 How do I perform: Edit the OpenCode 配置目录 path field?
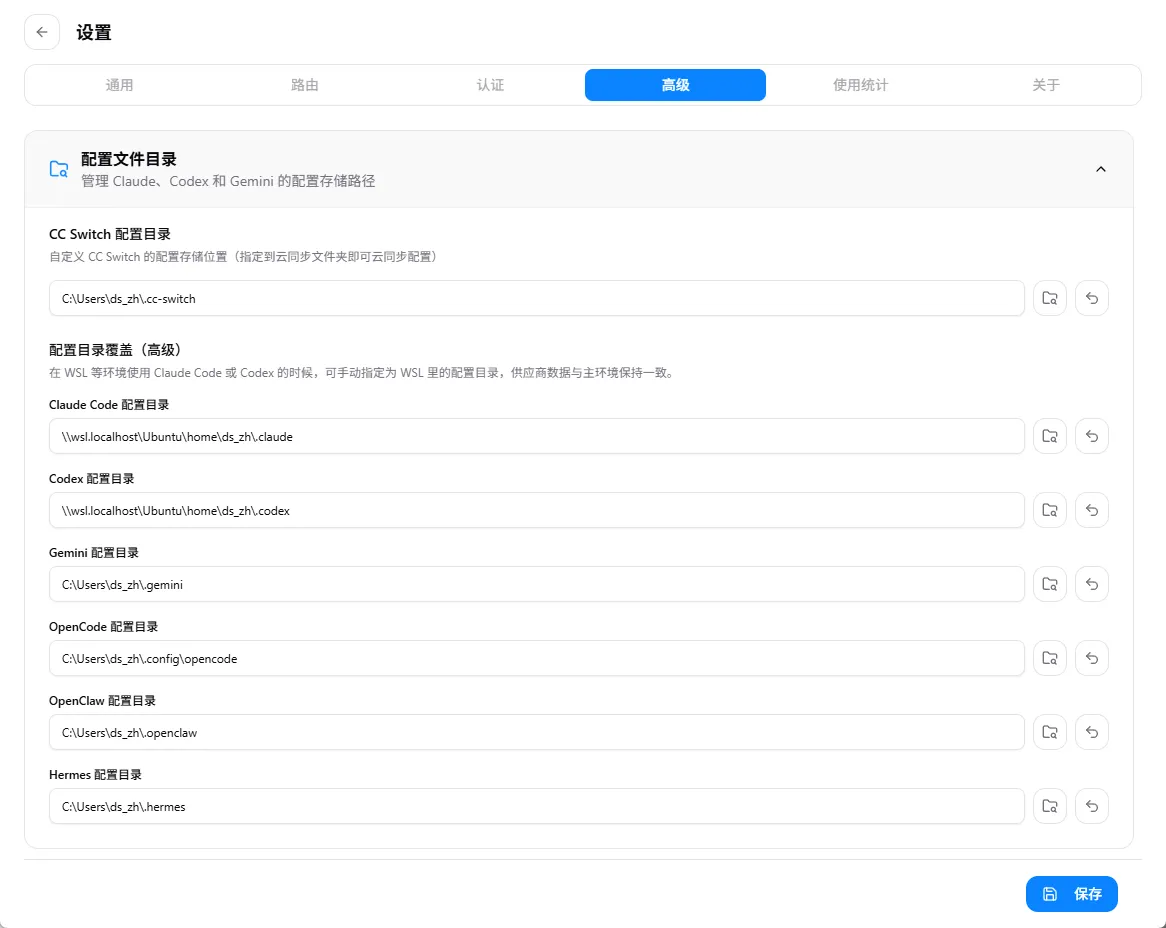[536, 658]
